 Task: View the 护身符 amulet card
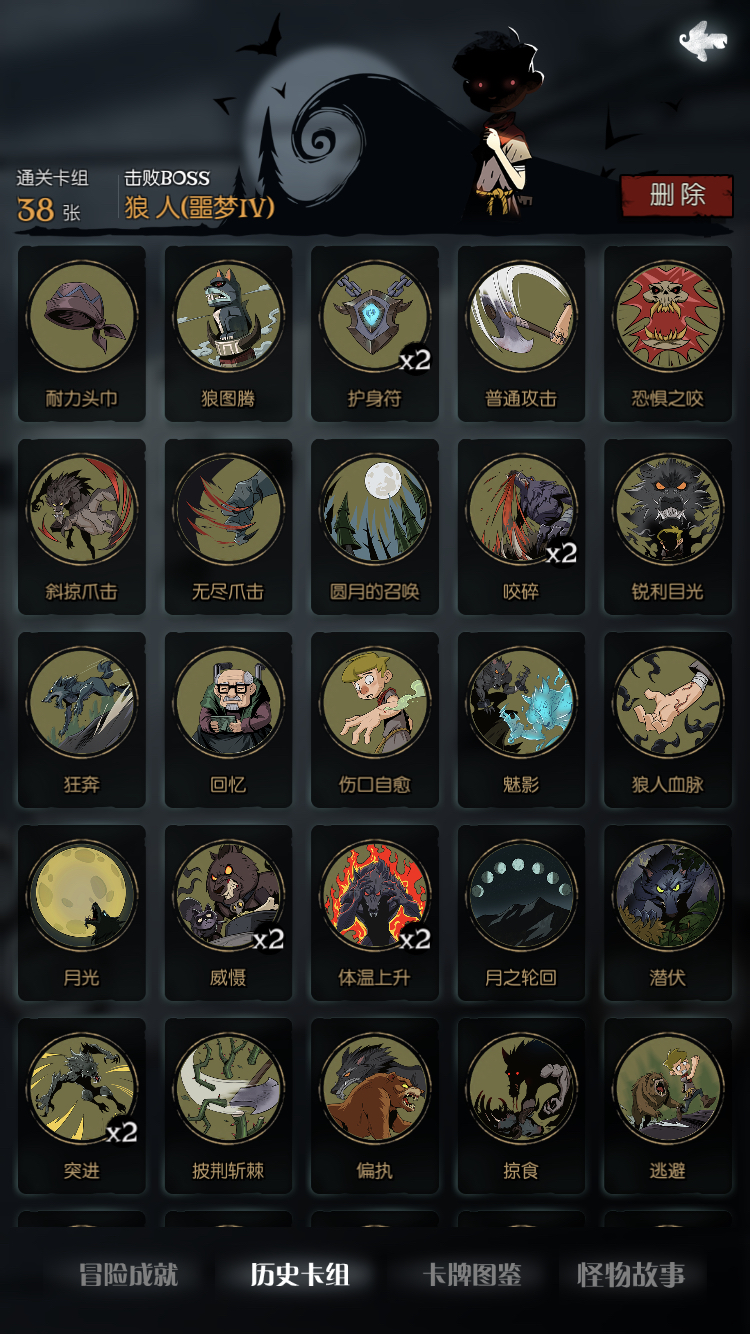[x=375, y=334]
